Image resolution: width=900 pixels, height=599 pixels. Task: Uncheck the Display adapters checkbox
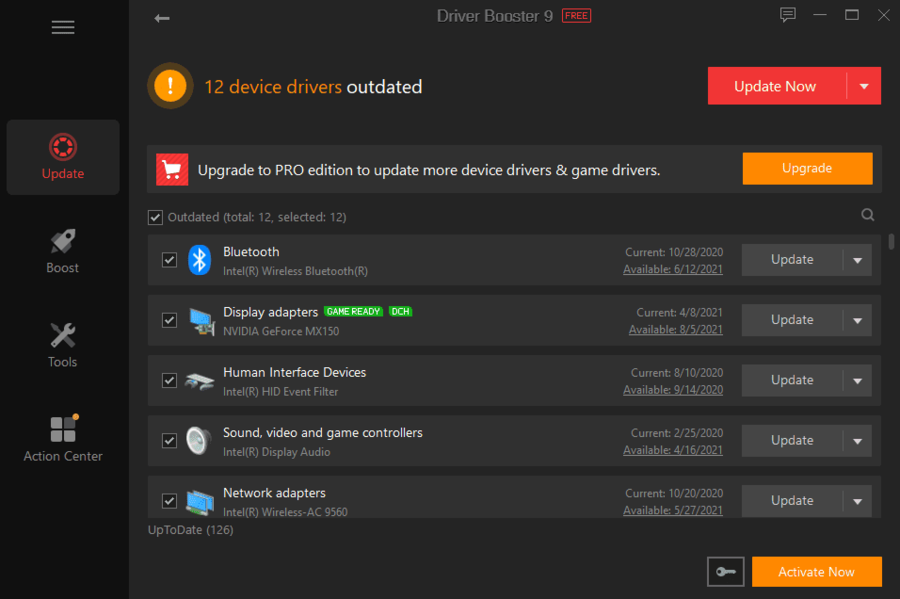[x=169, y=320]
